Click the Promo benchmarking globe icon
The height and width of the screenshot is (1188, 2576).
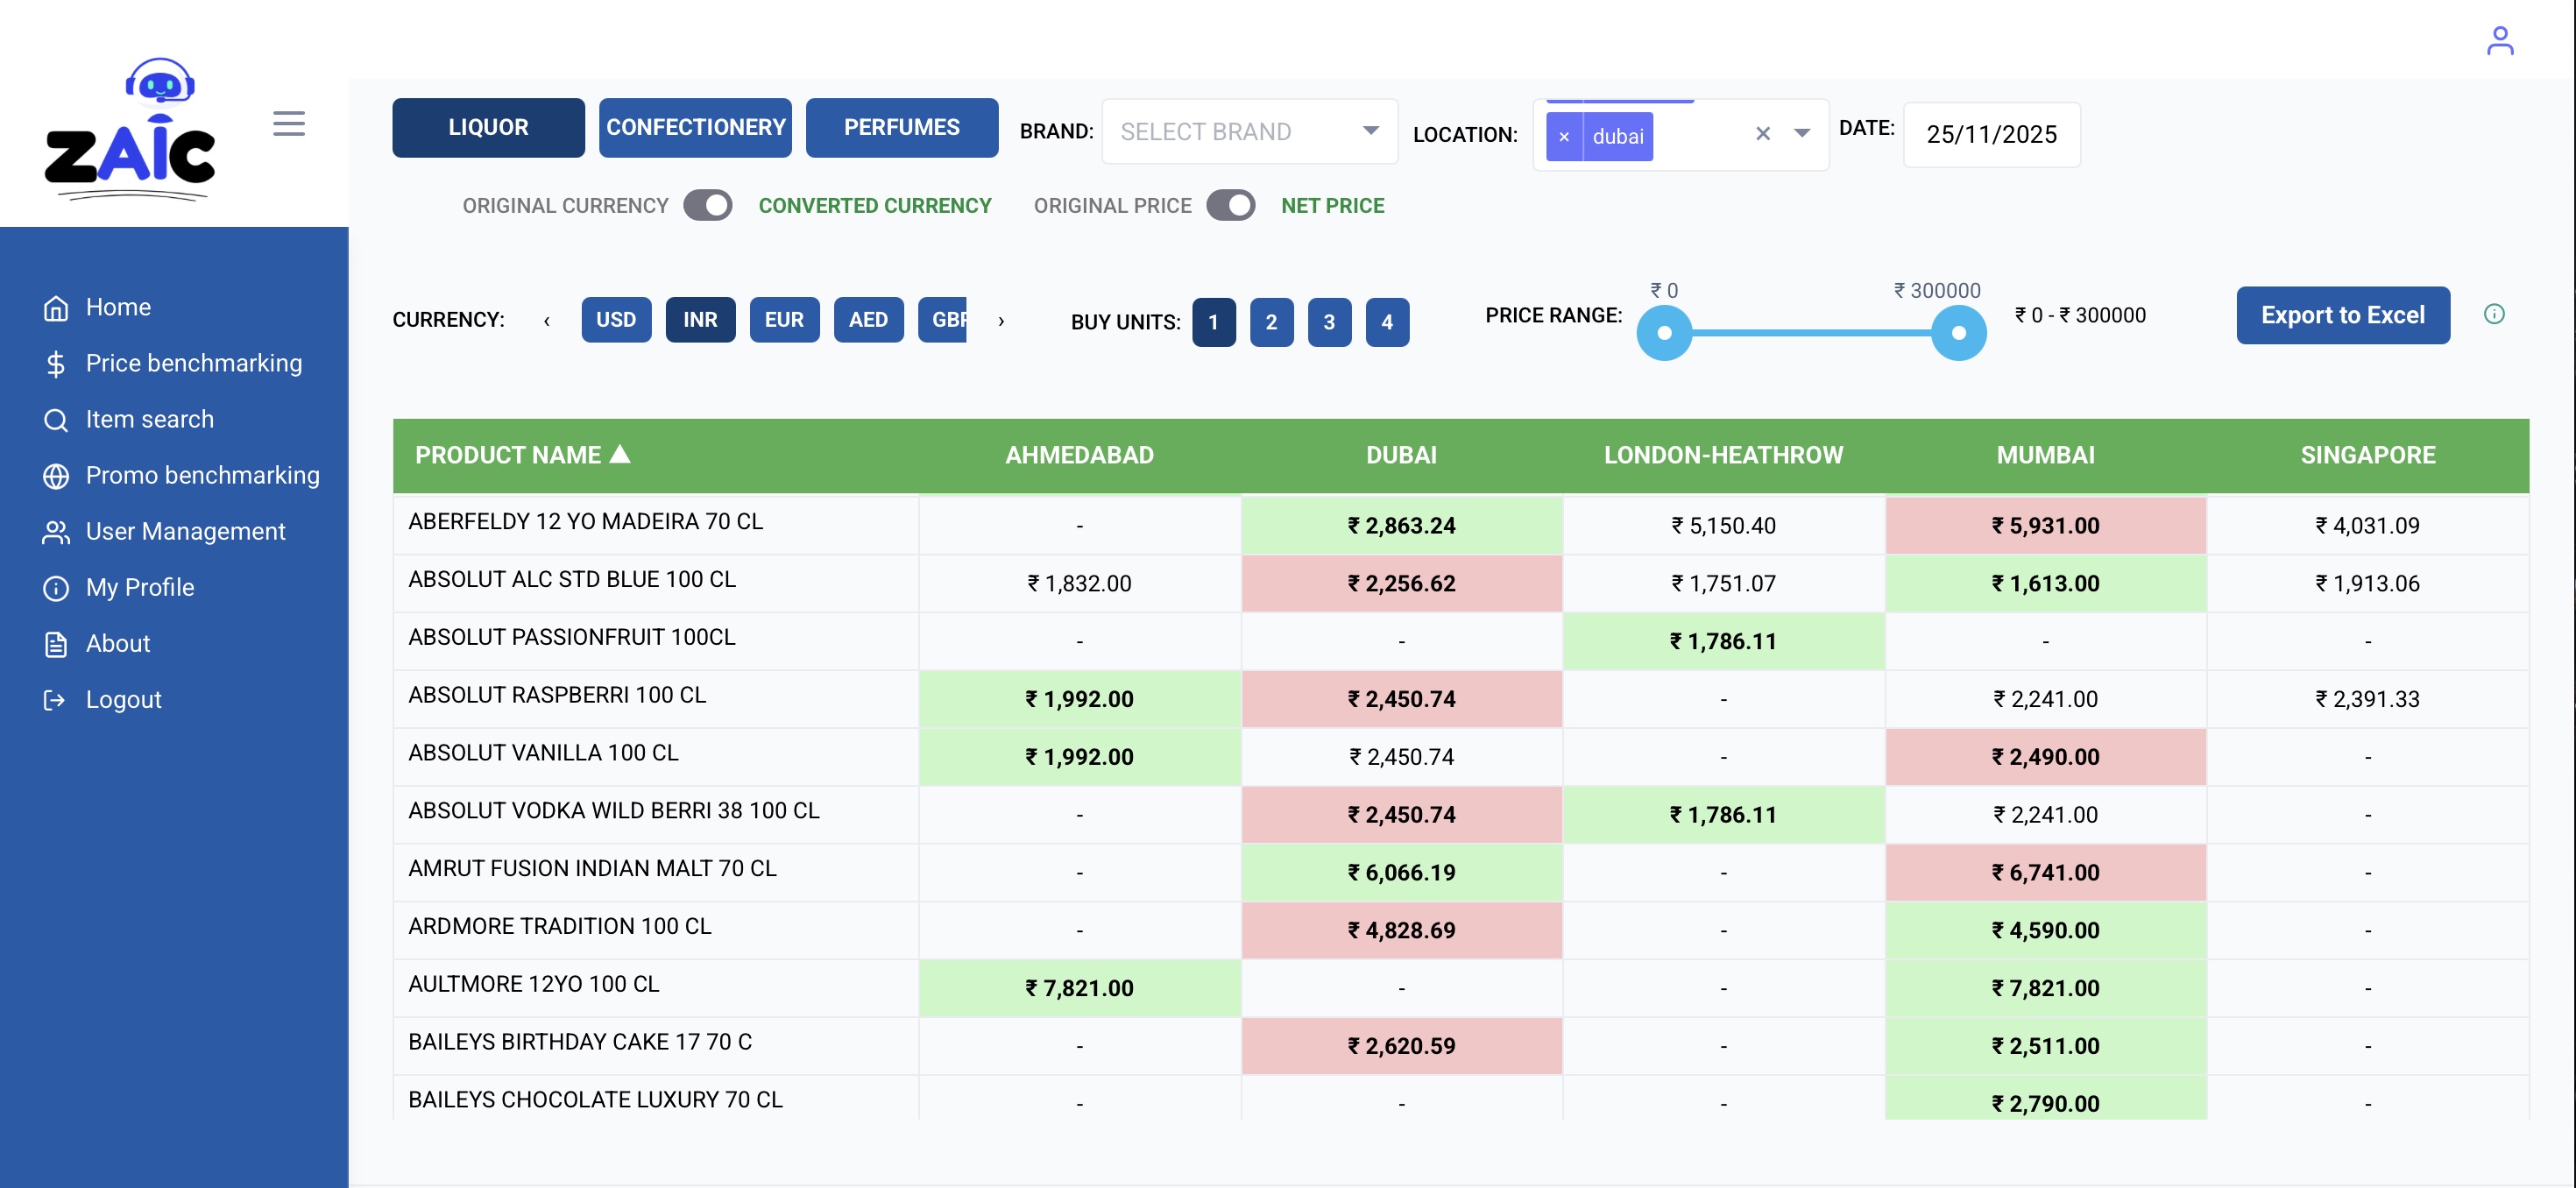(56, 475)
